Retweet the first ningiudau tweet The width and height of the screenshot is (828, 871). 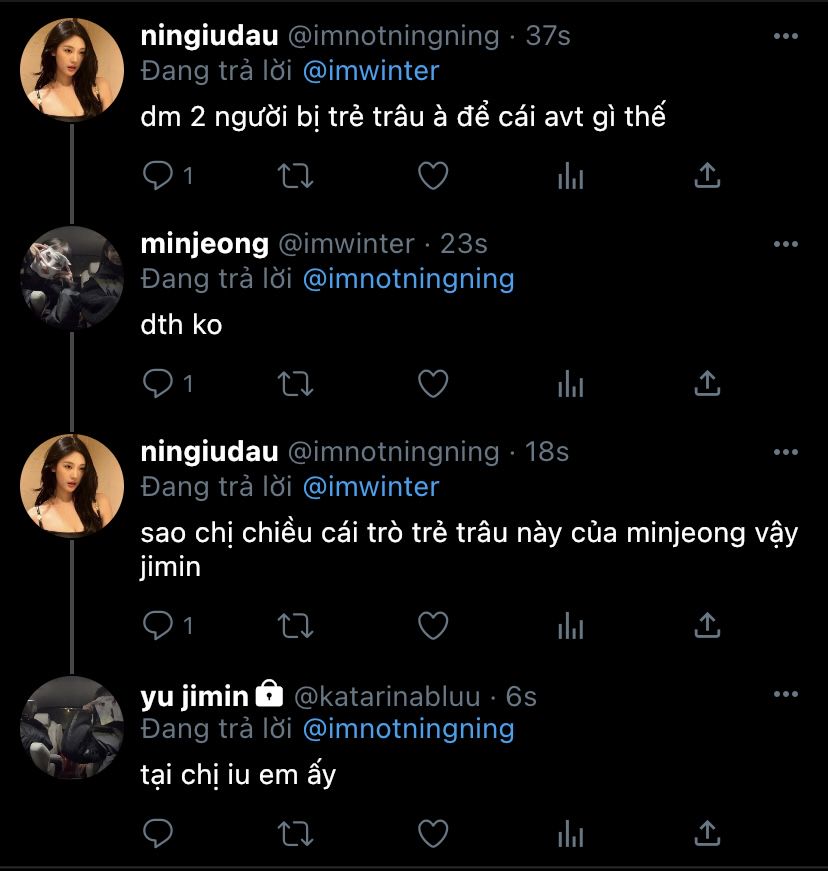point(294,176)
